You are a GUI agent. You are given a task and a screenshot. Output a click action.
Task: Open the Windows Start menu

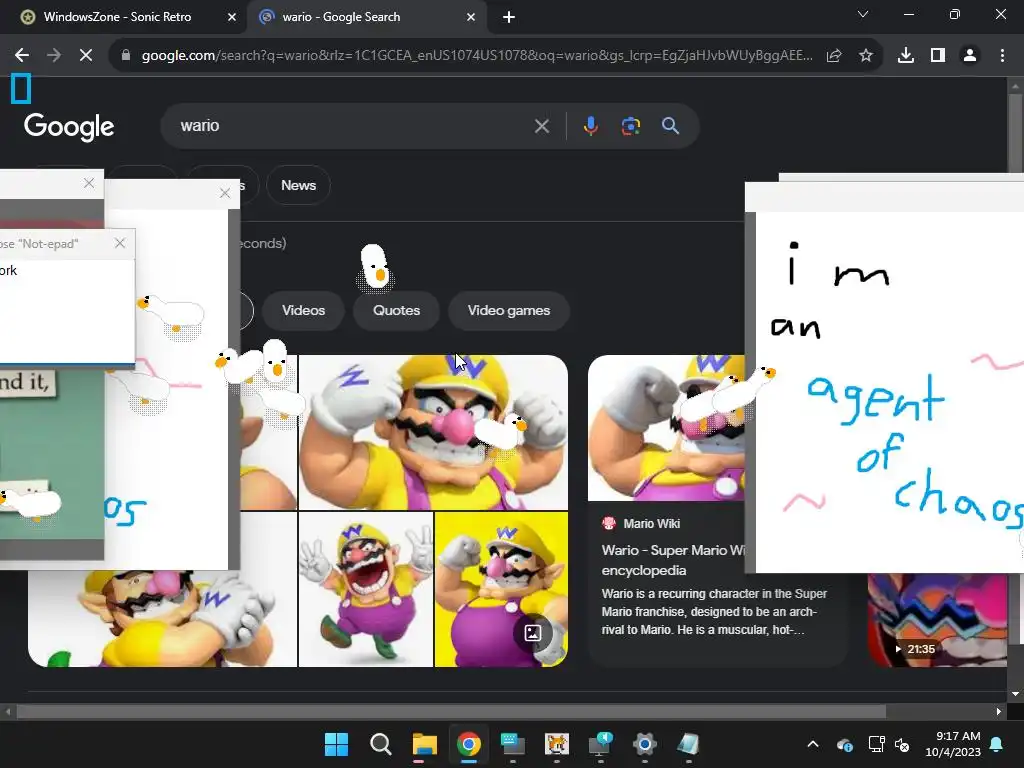(x=337, y=744)
